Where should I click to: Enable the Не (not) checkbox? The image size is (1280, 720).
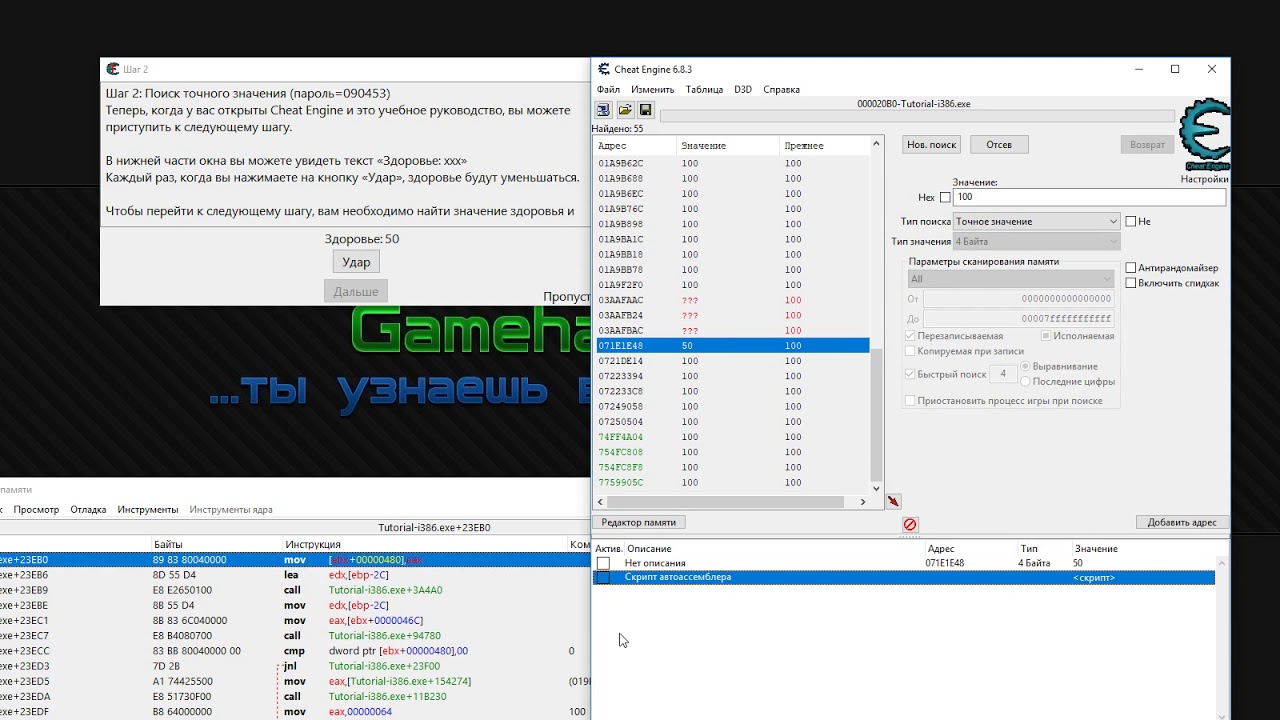click(x=1130, y=221)
